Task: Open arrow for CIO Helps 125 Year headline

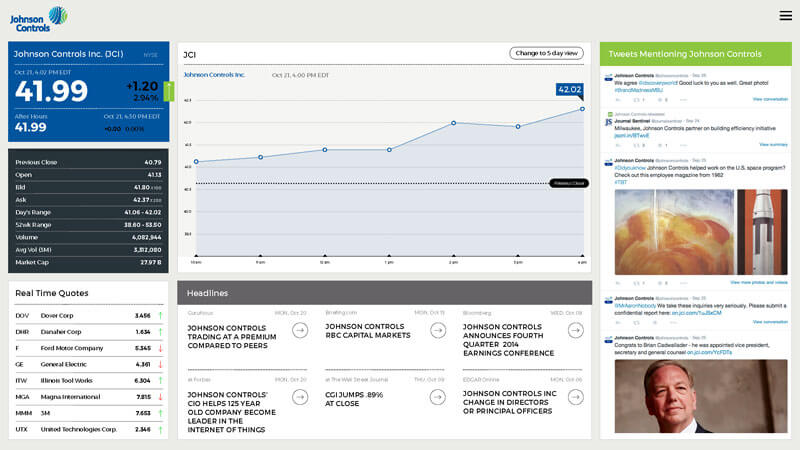Action: (x=300, y=397)
